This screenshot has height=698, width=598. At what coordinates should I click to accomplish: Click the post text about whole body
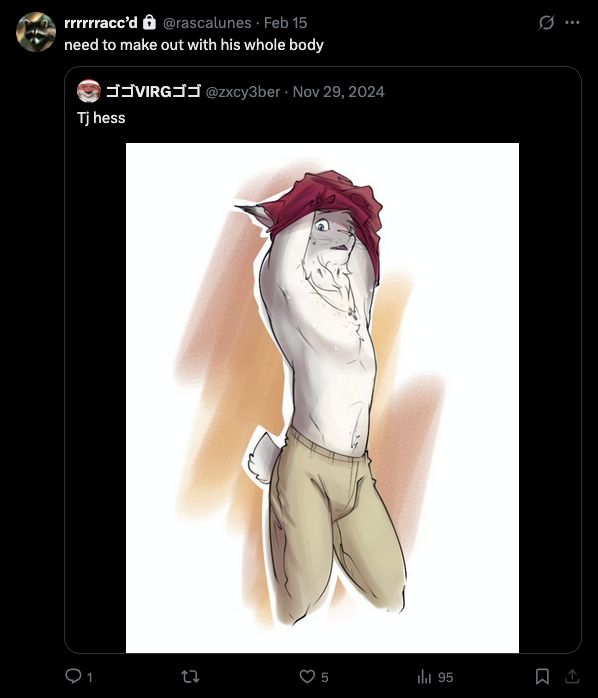(x=194, y=45)
